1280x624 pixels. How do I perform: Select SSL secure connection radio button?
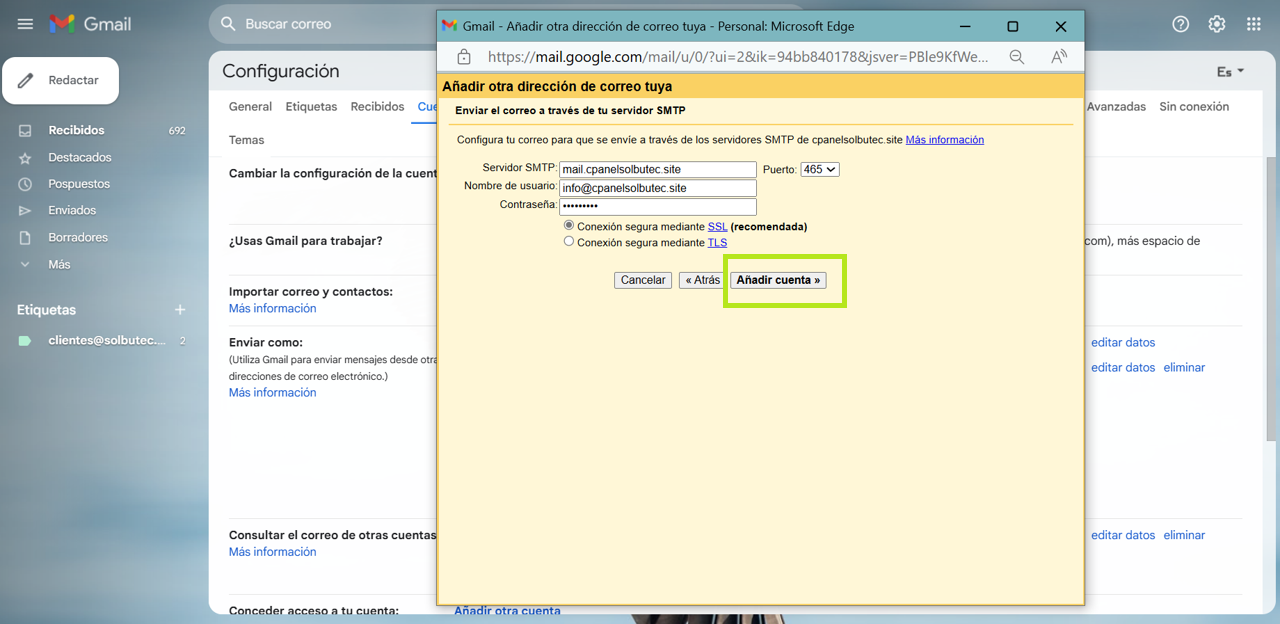pos(569,226)
